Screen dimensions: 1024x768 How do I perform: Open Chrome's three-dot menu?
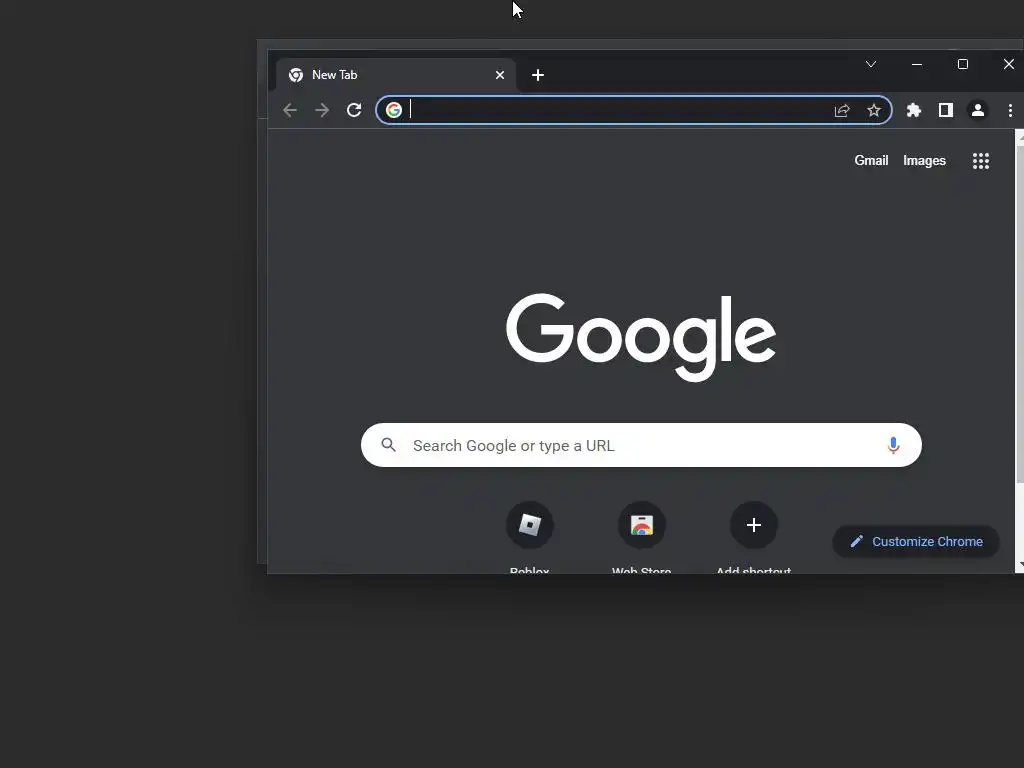click(1010, 110)
